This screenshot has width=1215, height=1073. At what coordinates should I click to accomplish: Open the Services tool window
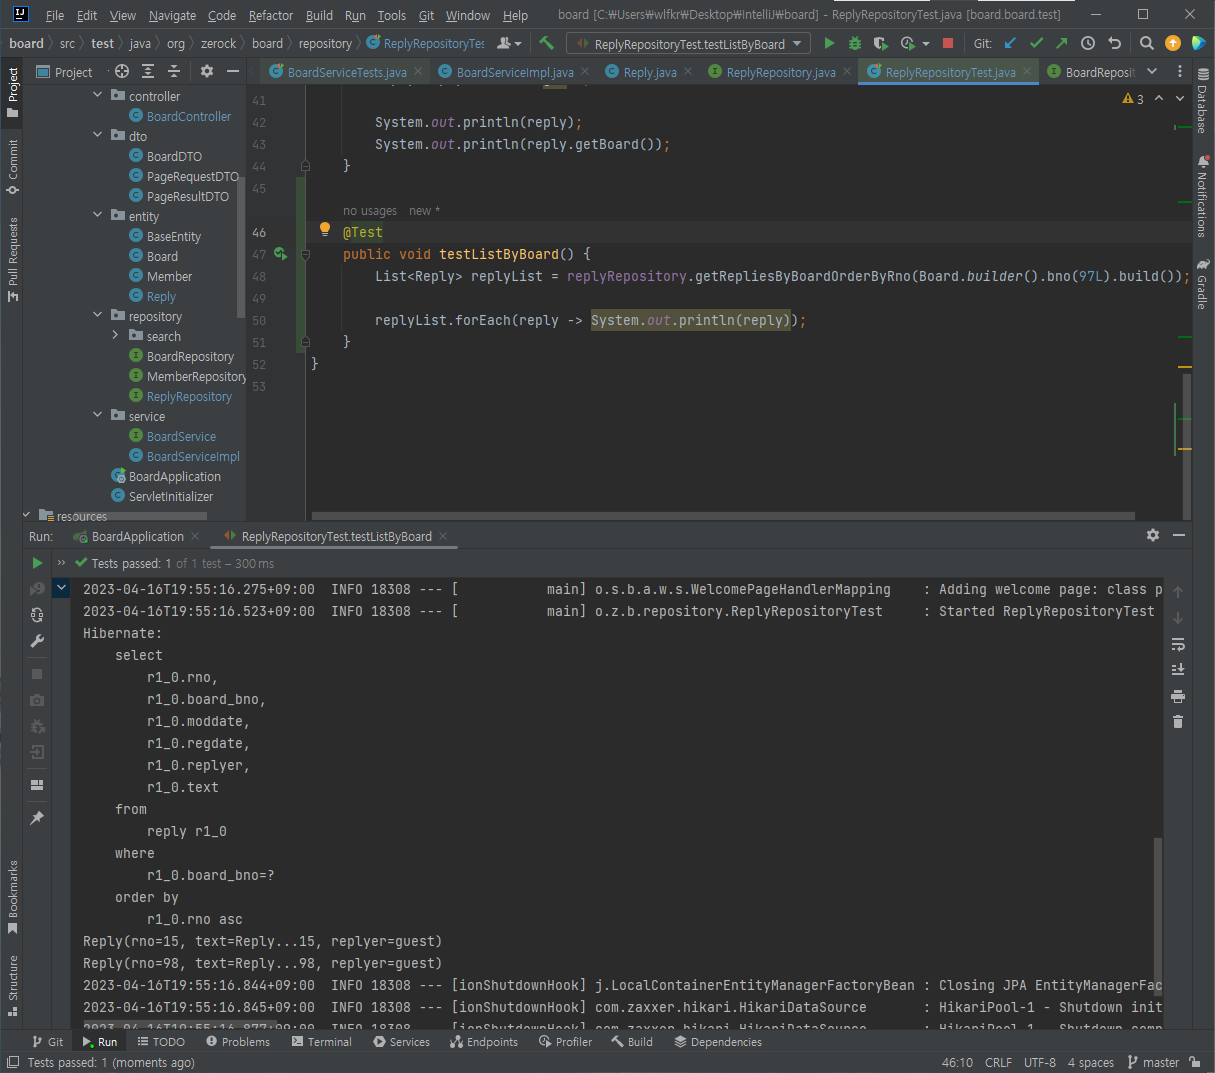coord(401,1042)
